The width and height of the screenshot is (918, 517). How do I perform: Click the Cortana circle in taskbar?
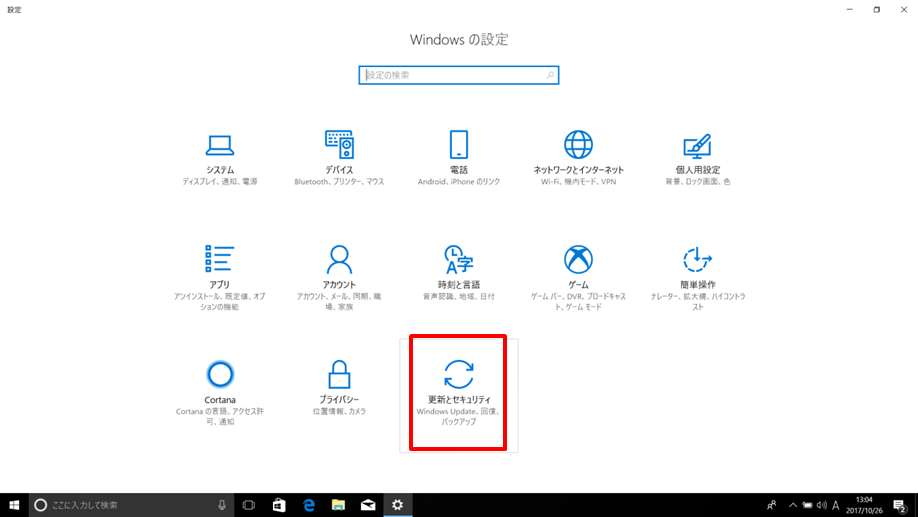(x=40, y=505)
